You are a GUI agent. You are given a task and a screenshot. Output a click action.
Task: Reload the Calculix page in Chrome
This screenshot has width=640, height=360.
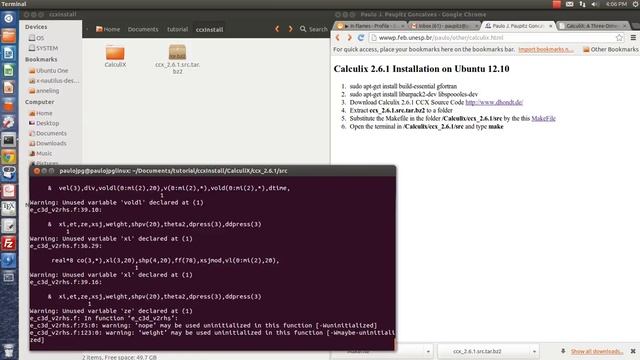point(361,38)
